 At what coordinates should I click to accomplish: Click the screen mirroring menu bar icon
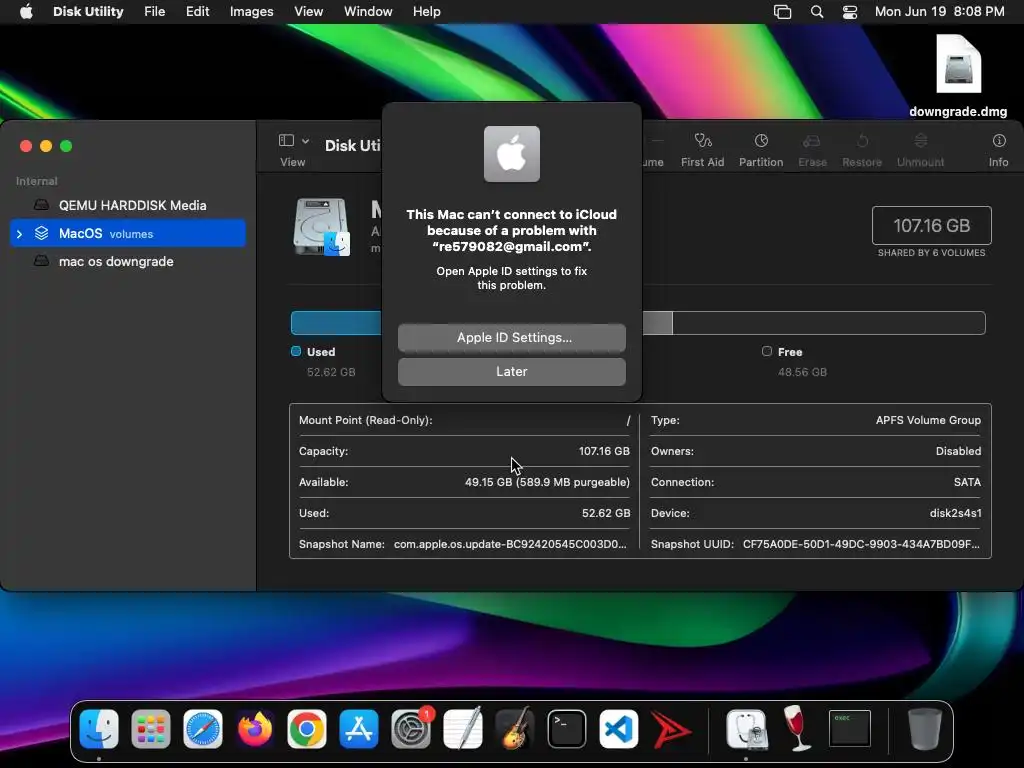pos(782,12)
